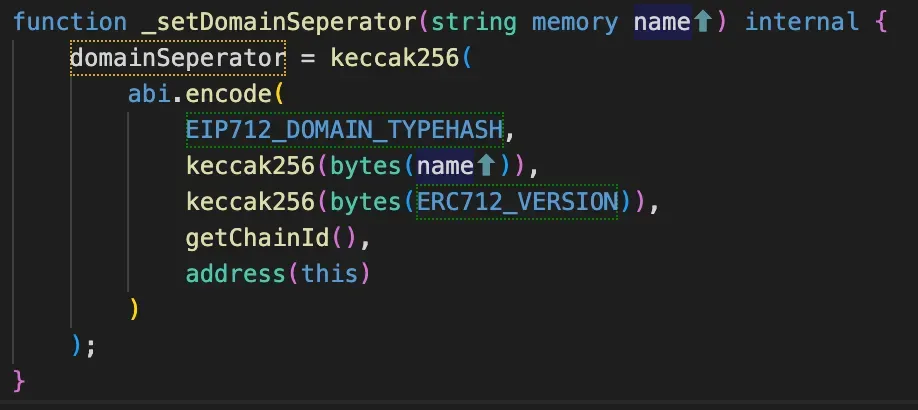The image size is (918, 410).
Task: Click the 'internal' visibility keyword
Action: (802, 22)
